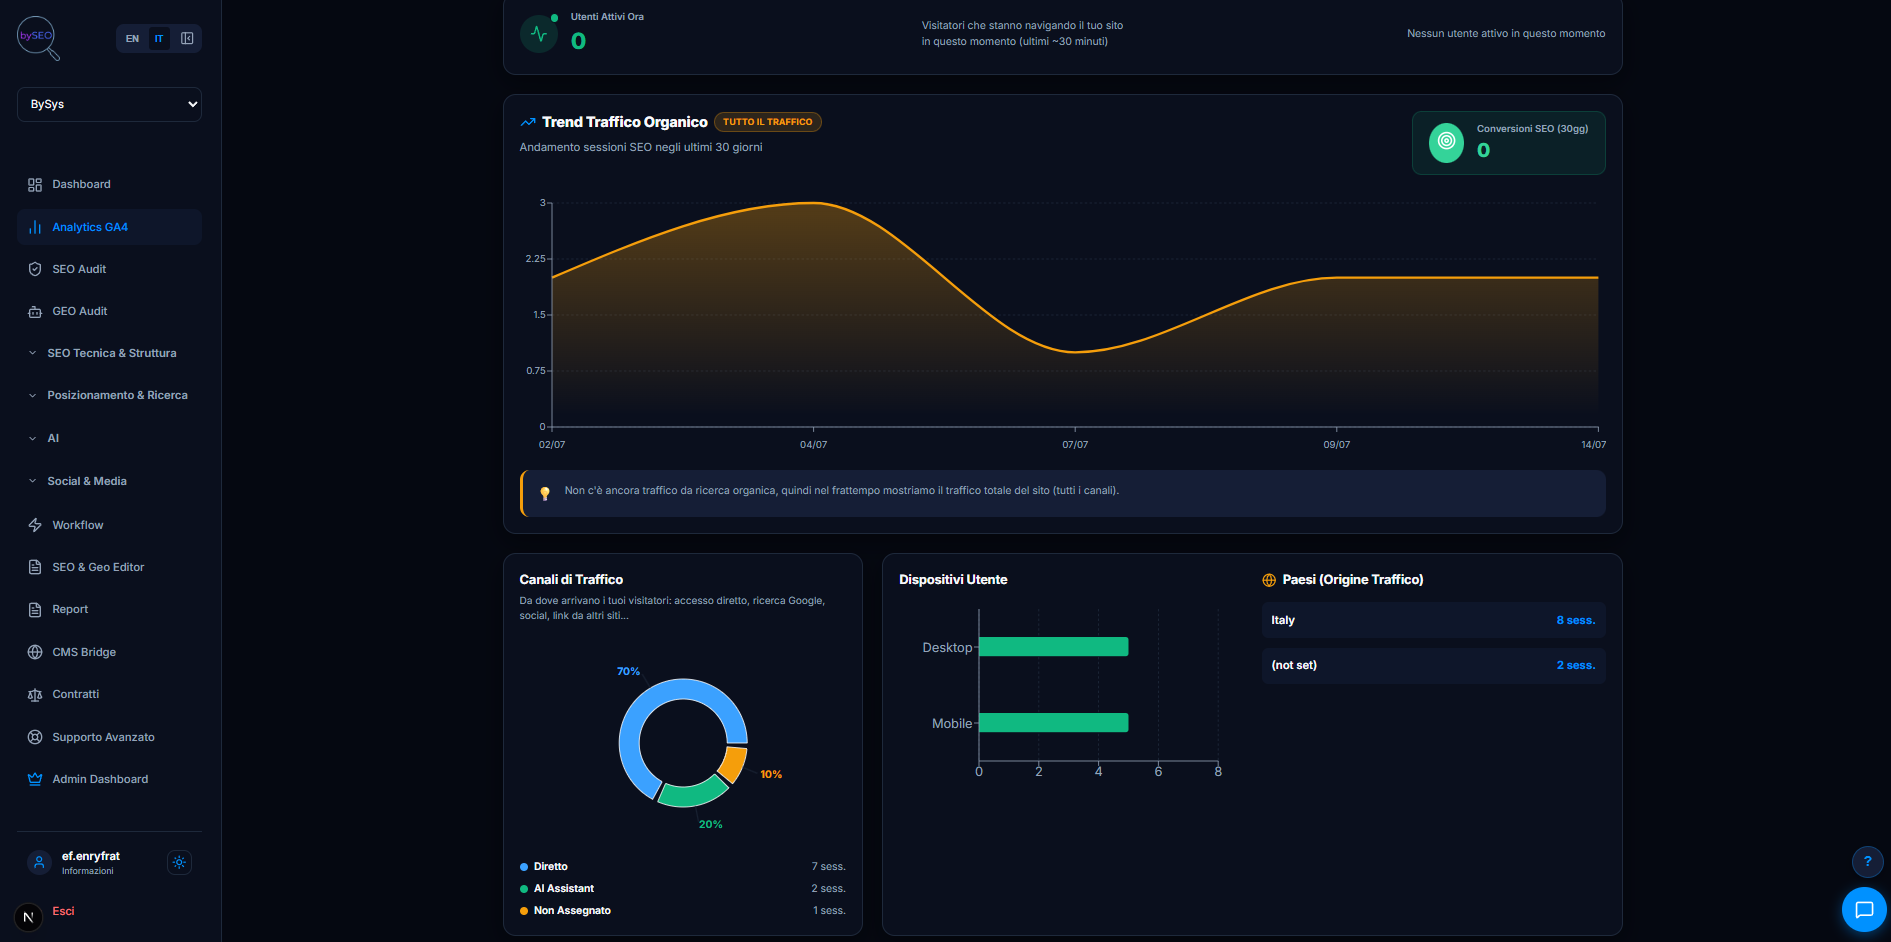Click the active users pulse icon
1891x942 pixels.
(539, 34)
